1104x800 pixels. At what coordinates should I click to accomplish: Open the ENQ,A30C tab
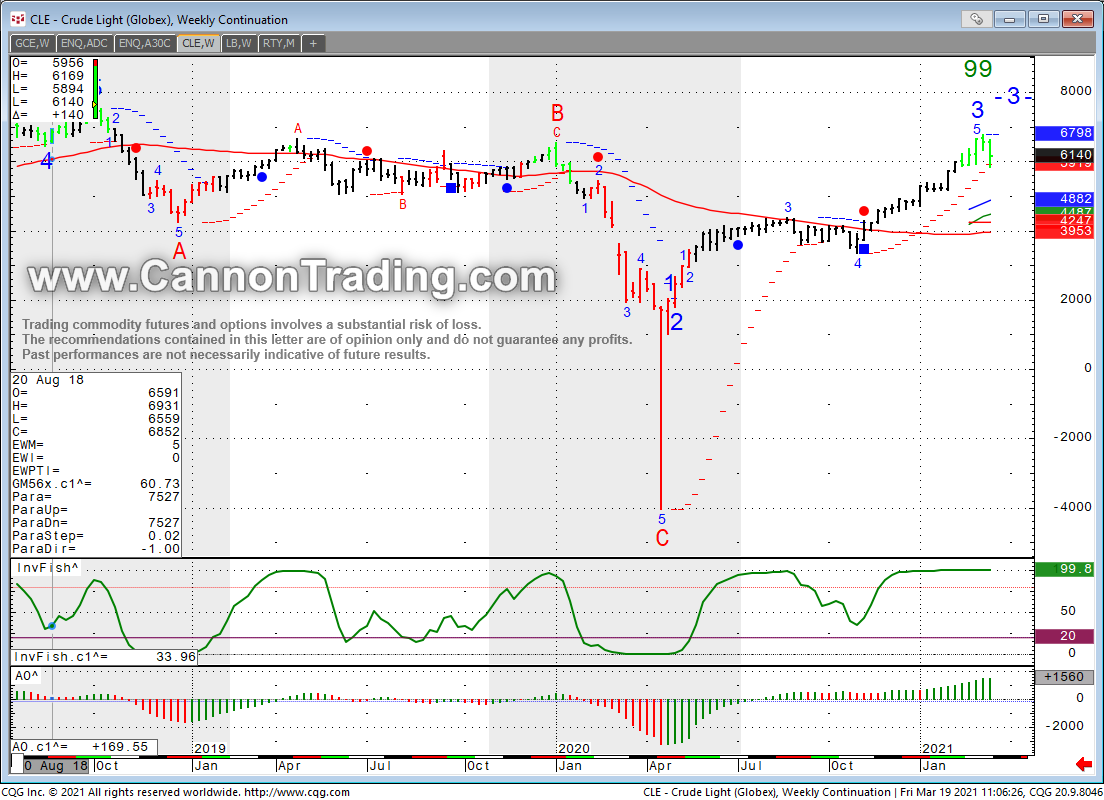(144, 43)
